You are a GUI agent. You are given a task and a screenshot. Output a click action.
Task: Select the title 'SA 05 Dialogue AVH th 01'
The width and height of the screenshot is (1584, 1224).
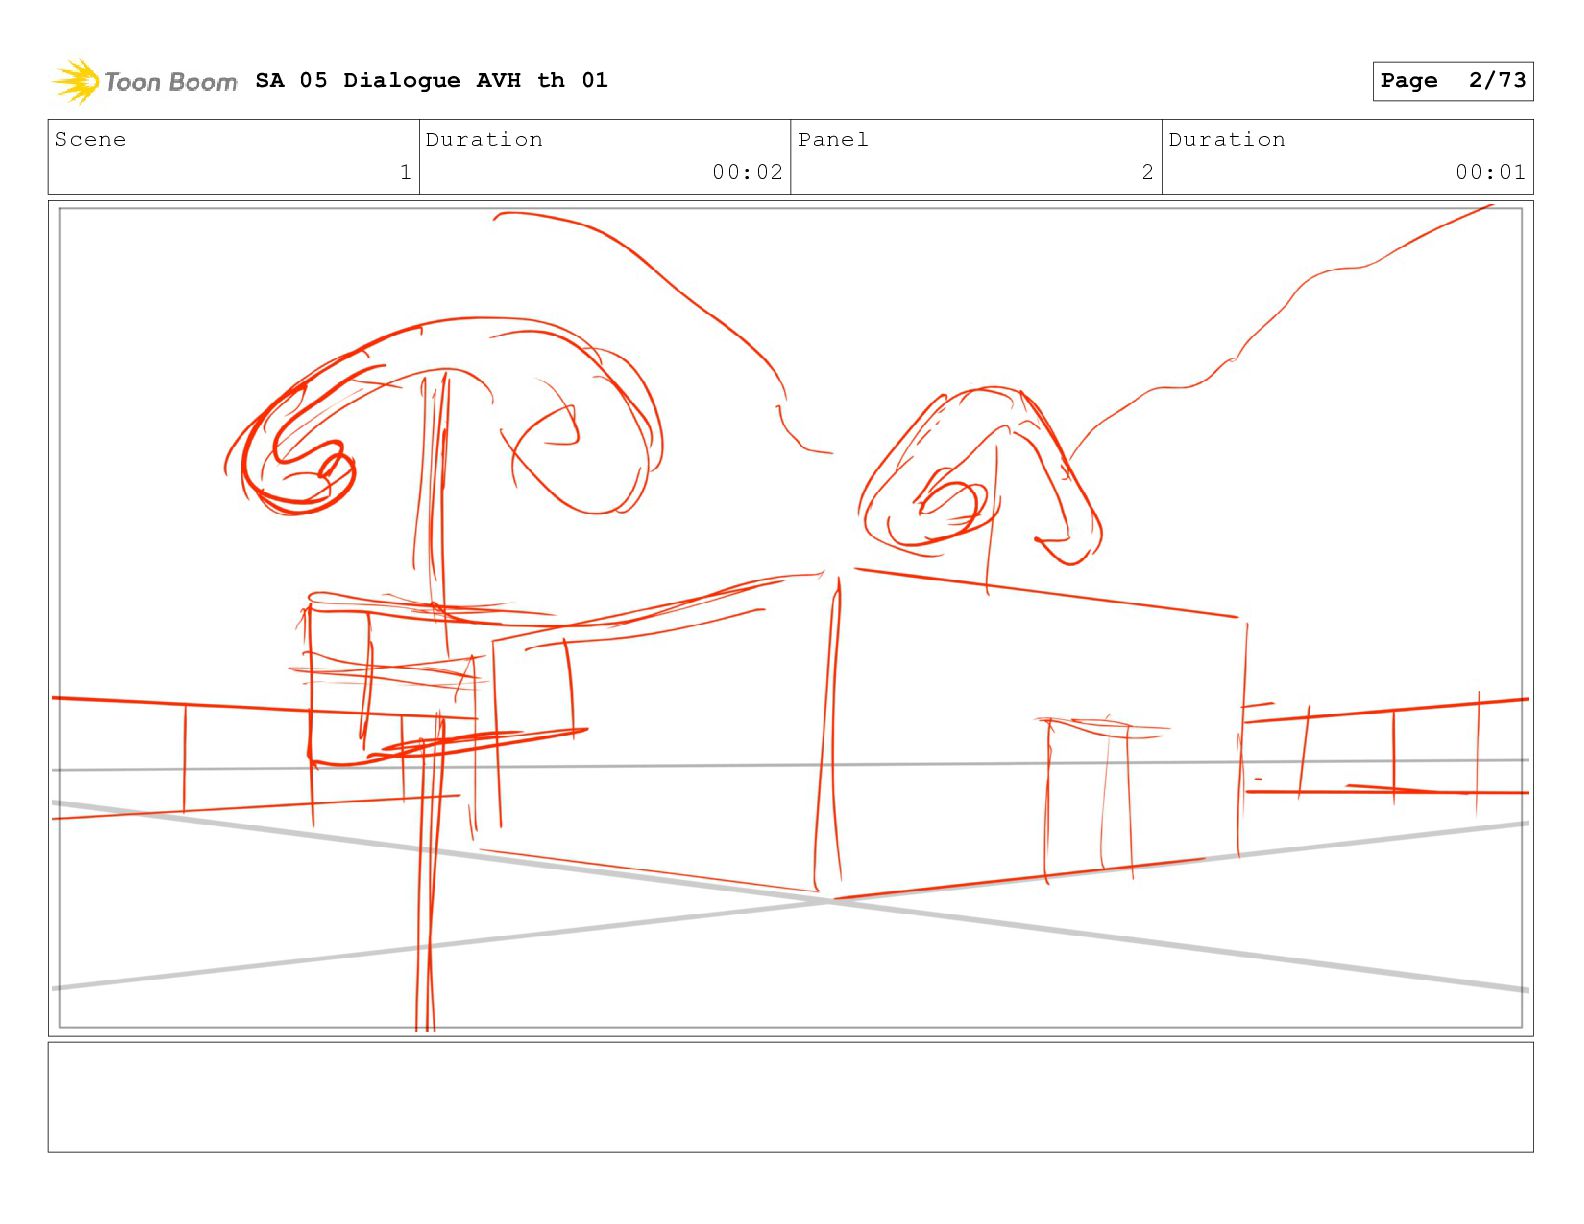(431, 80)
